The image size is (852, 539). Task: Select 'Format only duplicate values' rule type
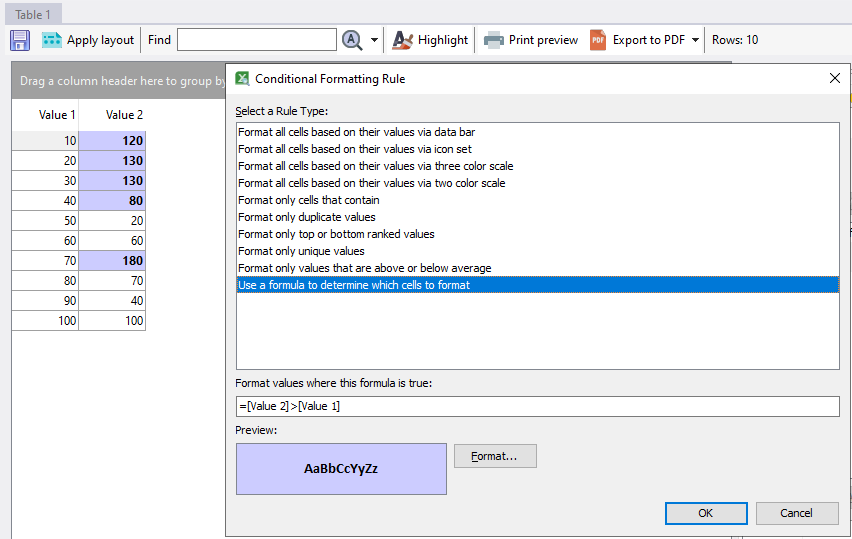point(306,217)
